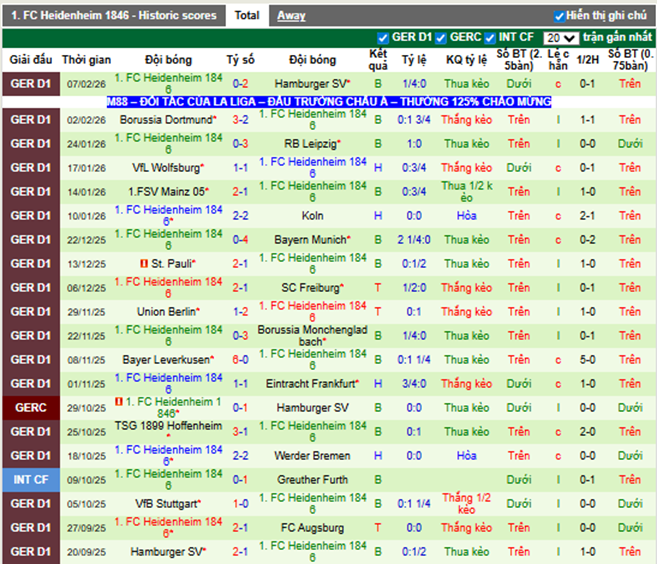Click 'Thắng 1/2 kèo' result in Stuttgart row

(466, 503)
